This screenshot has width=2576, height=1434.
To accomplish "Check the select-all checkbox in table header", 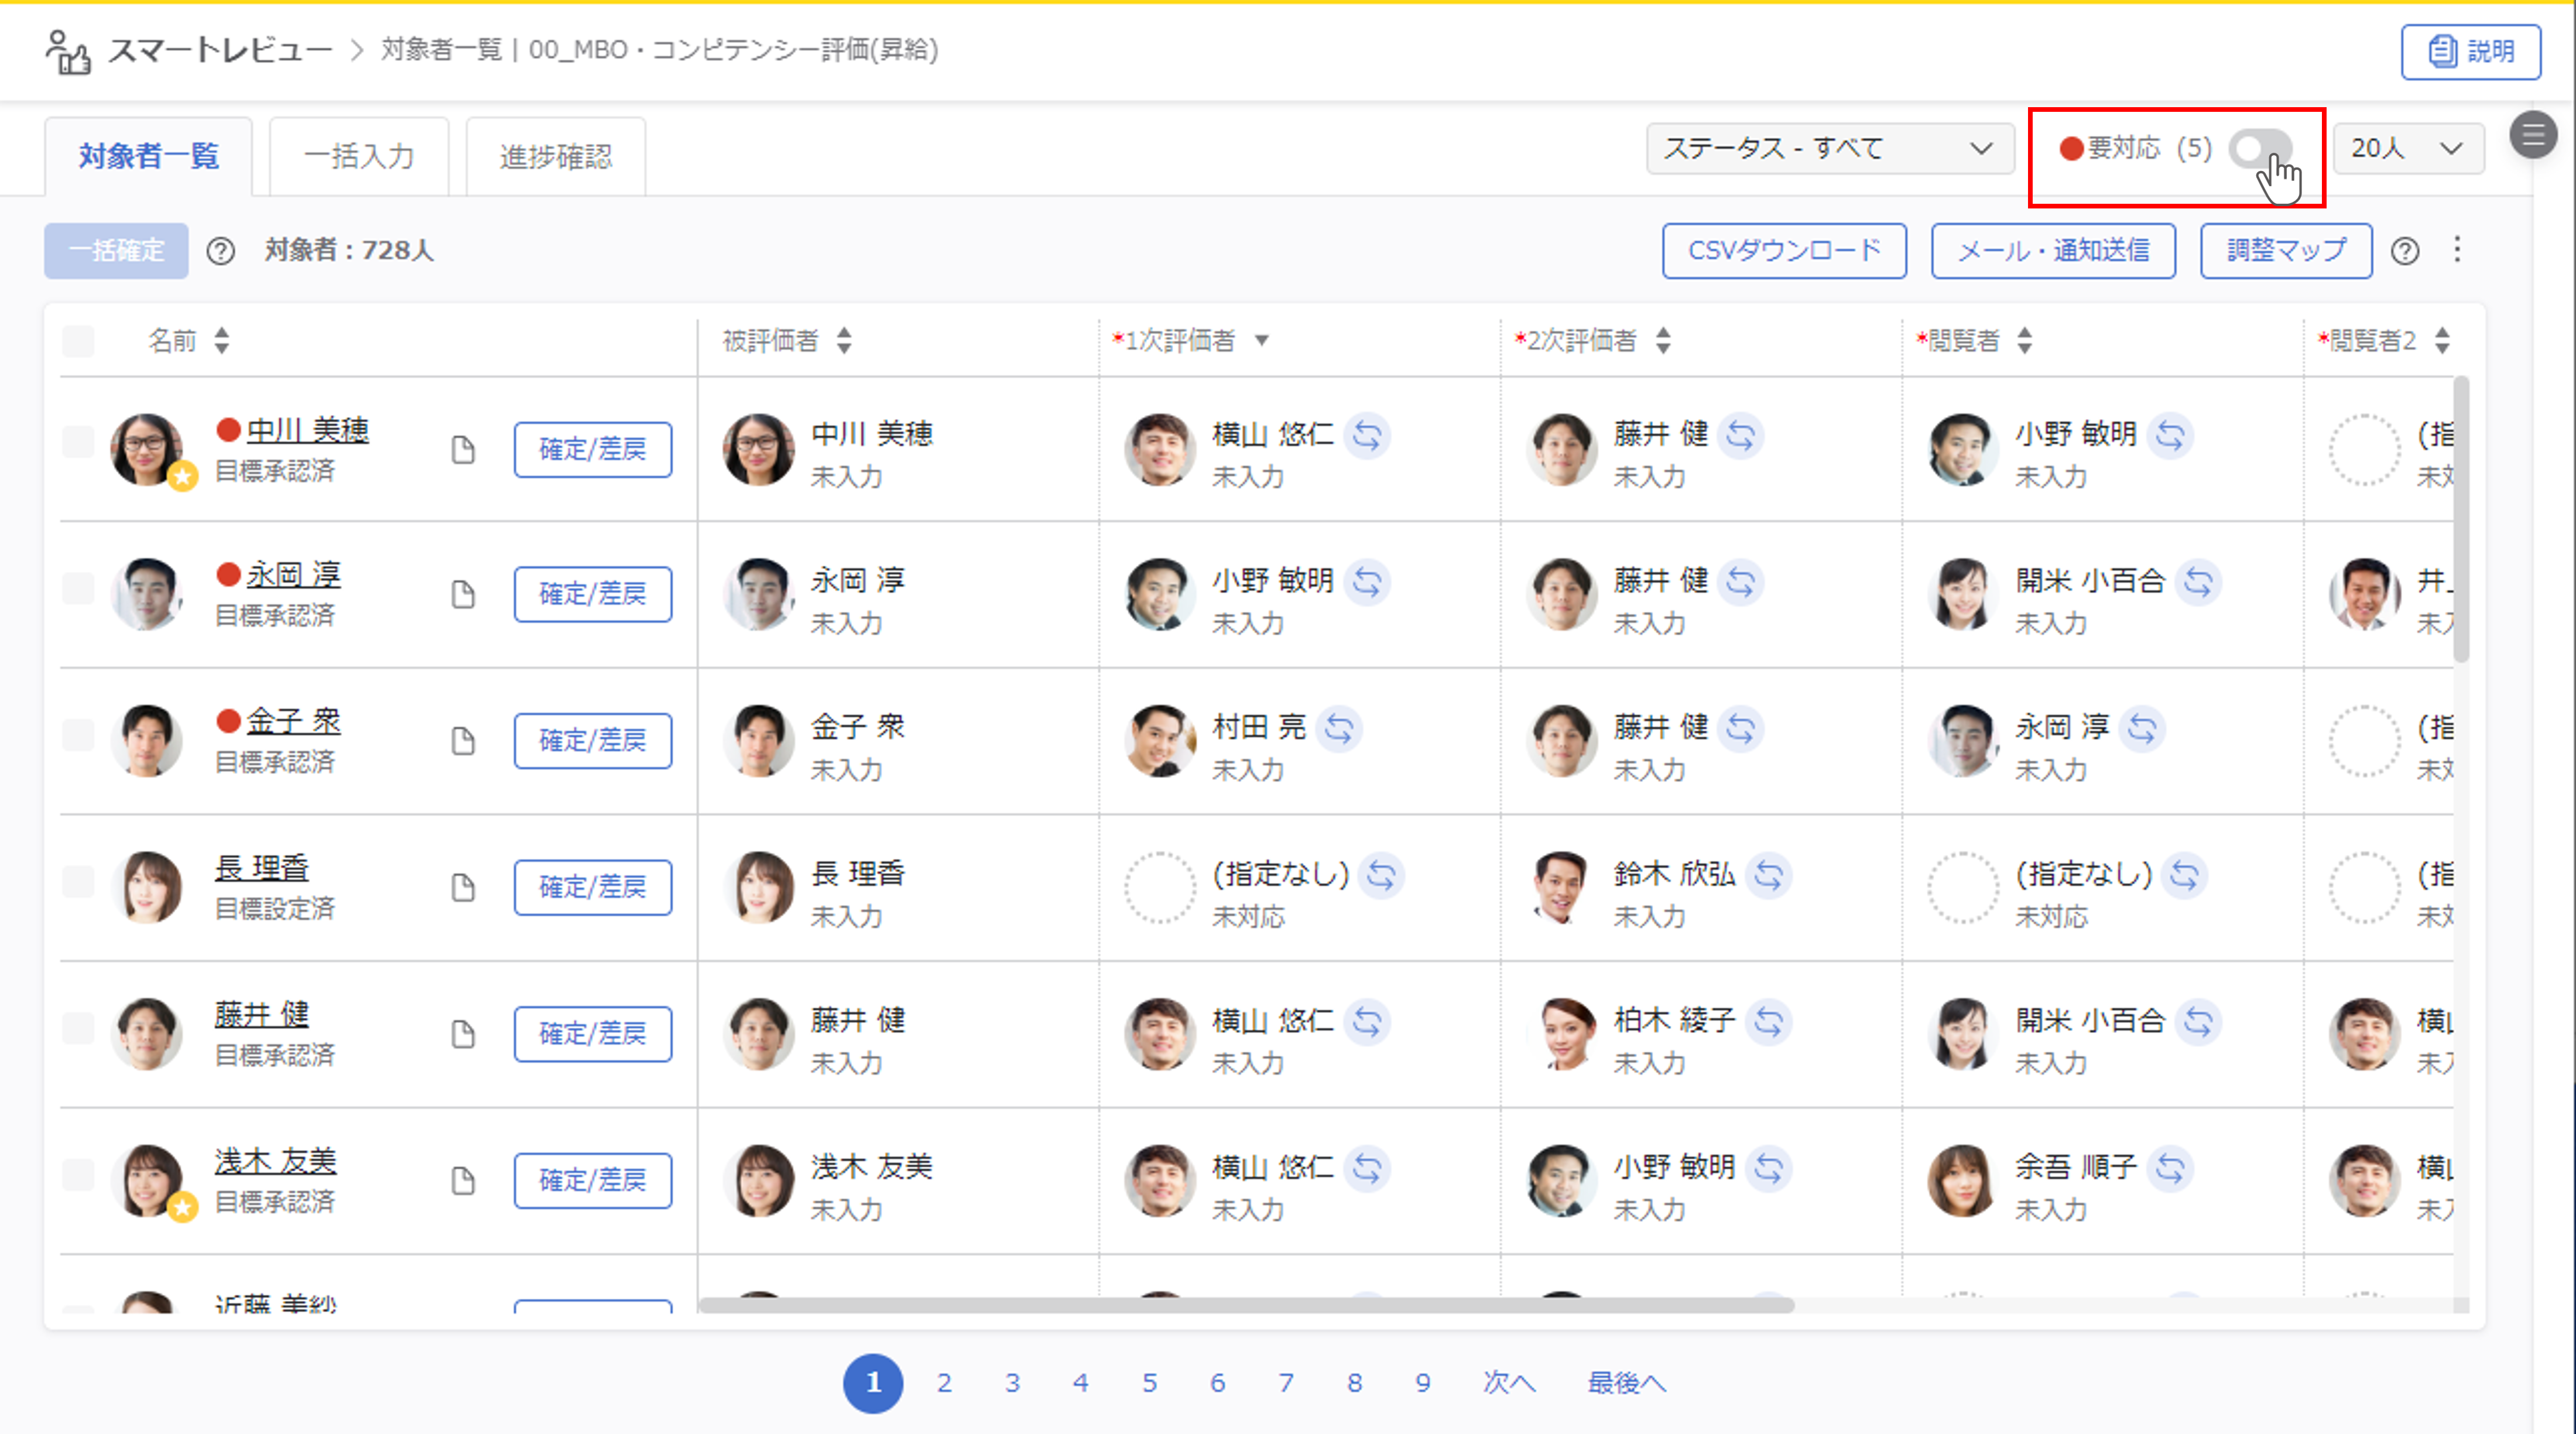I will coord(78,341).
